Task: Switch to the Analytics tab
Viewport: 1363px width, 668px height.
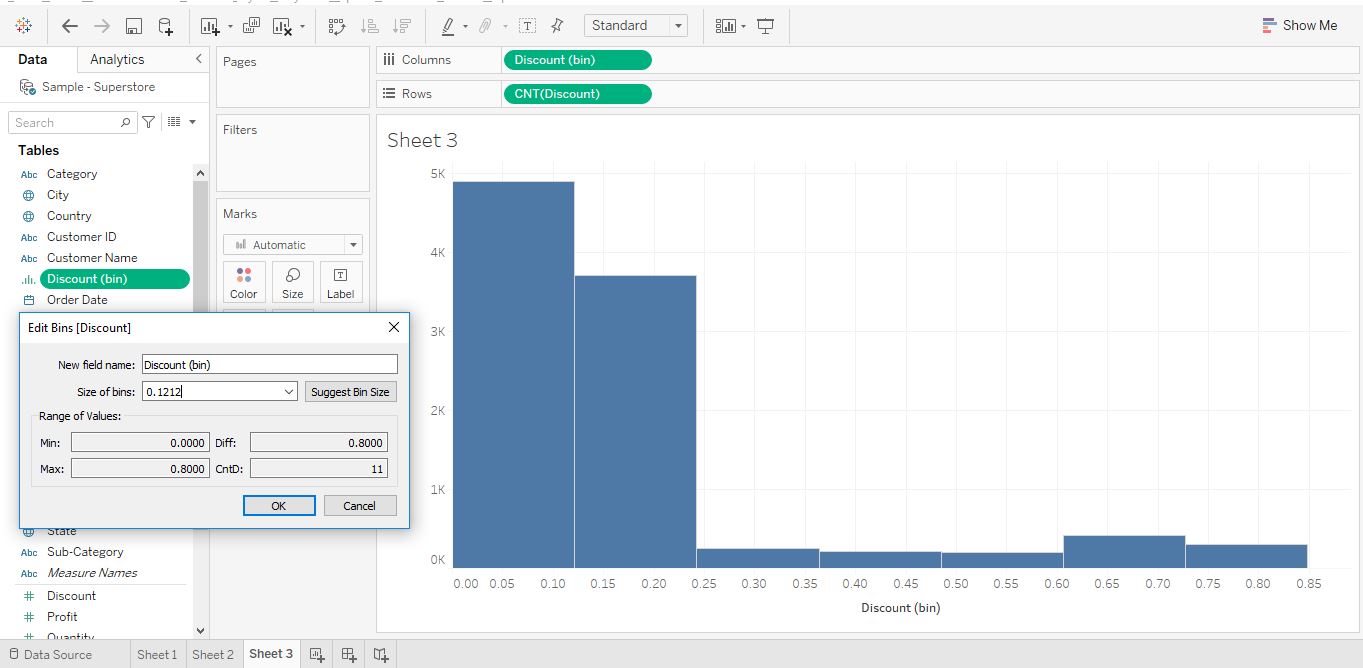Action: [x=115, y=59]
